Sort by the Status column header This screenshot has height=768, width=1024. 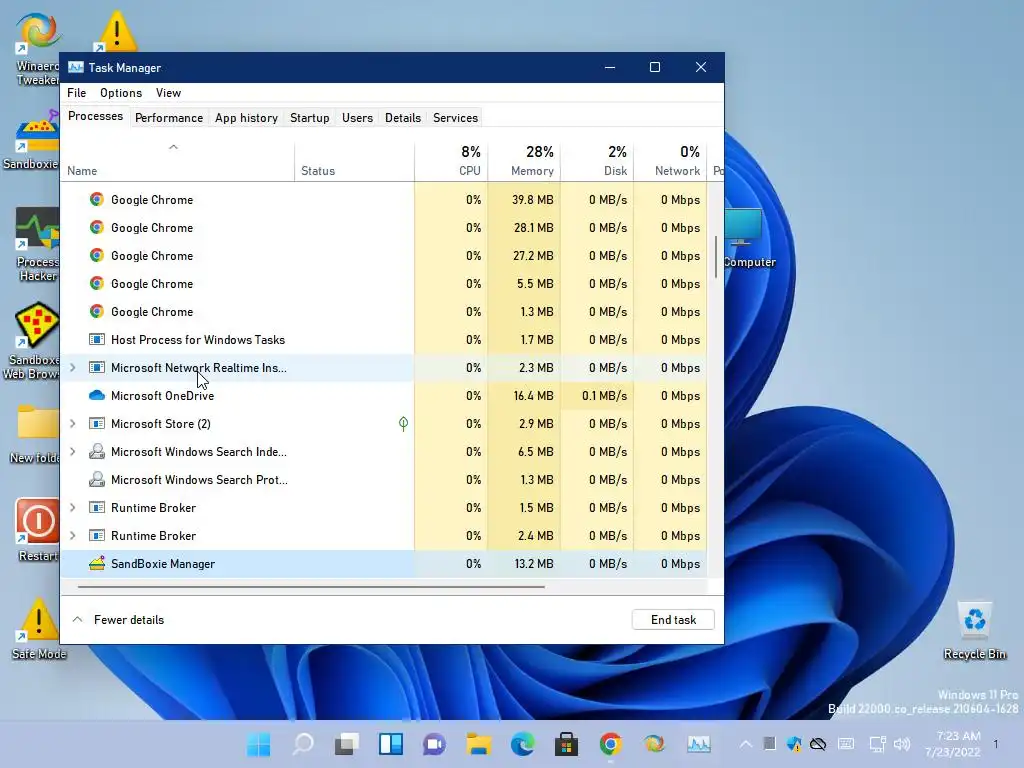(x=354, y=161)
